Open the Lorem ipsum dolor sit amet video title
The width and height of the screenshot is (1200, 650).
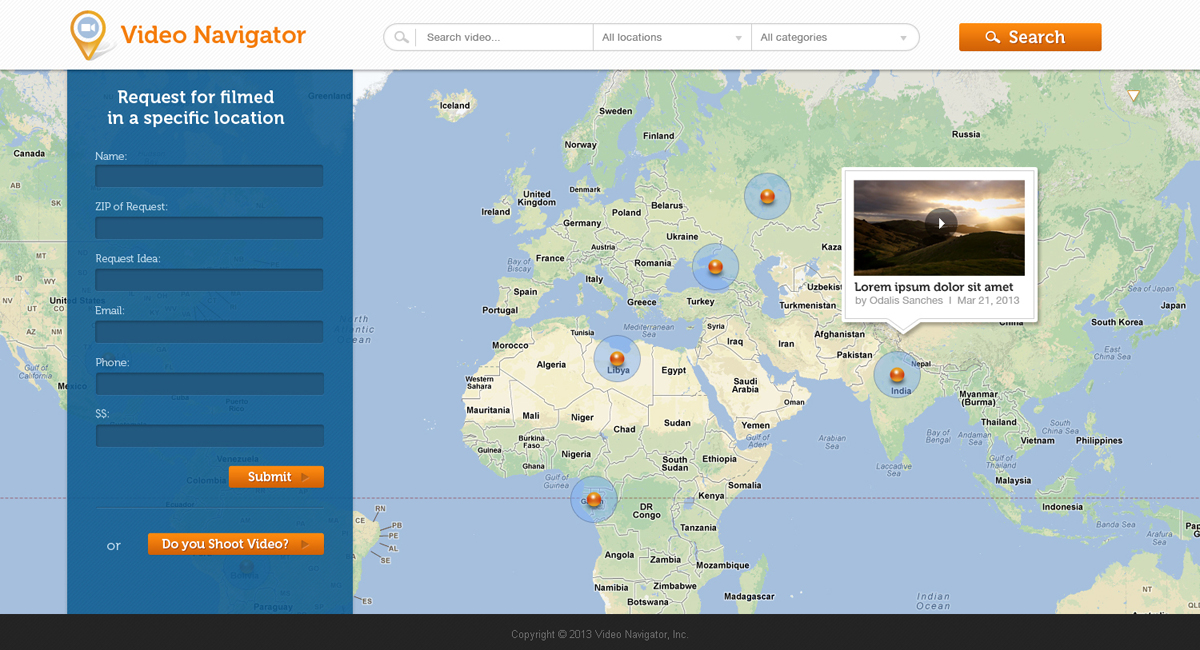tap(934, 287)
